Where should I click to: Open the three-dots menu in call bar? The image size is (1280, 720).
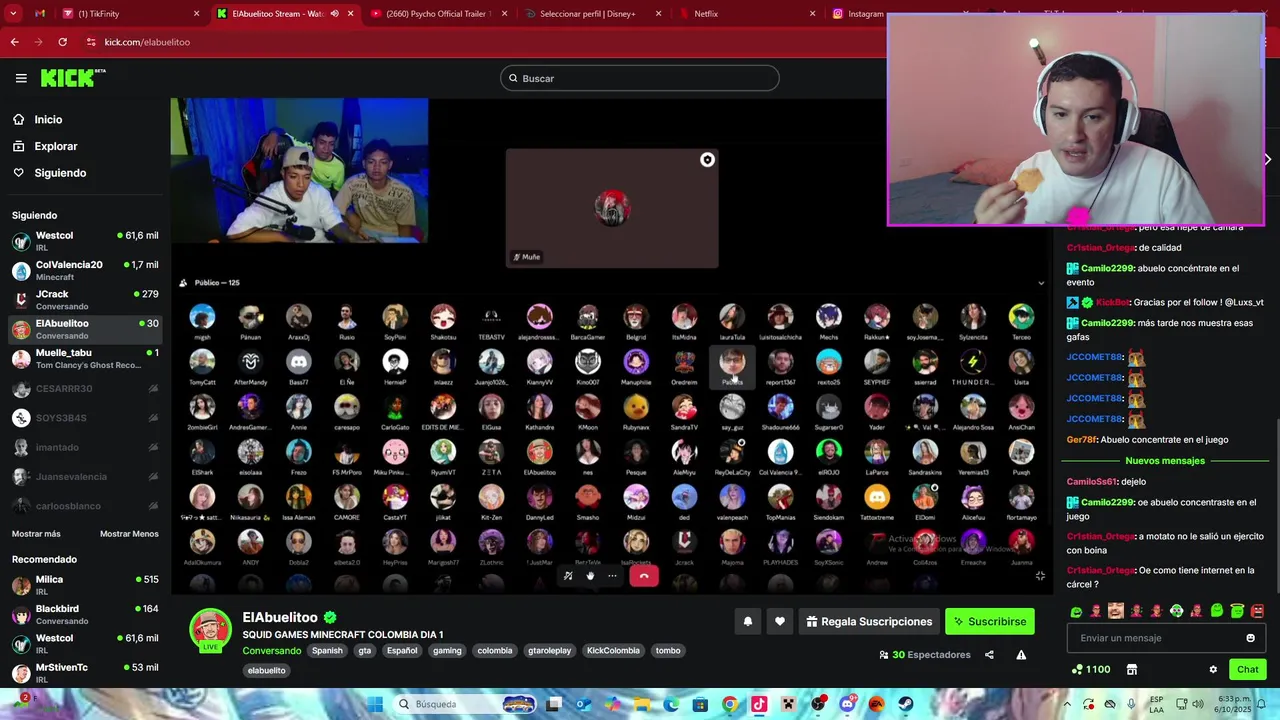pyautogui.click(x=613, y=575)
